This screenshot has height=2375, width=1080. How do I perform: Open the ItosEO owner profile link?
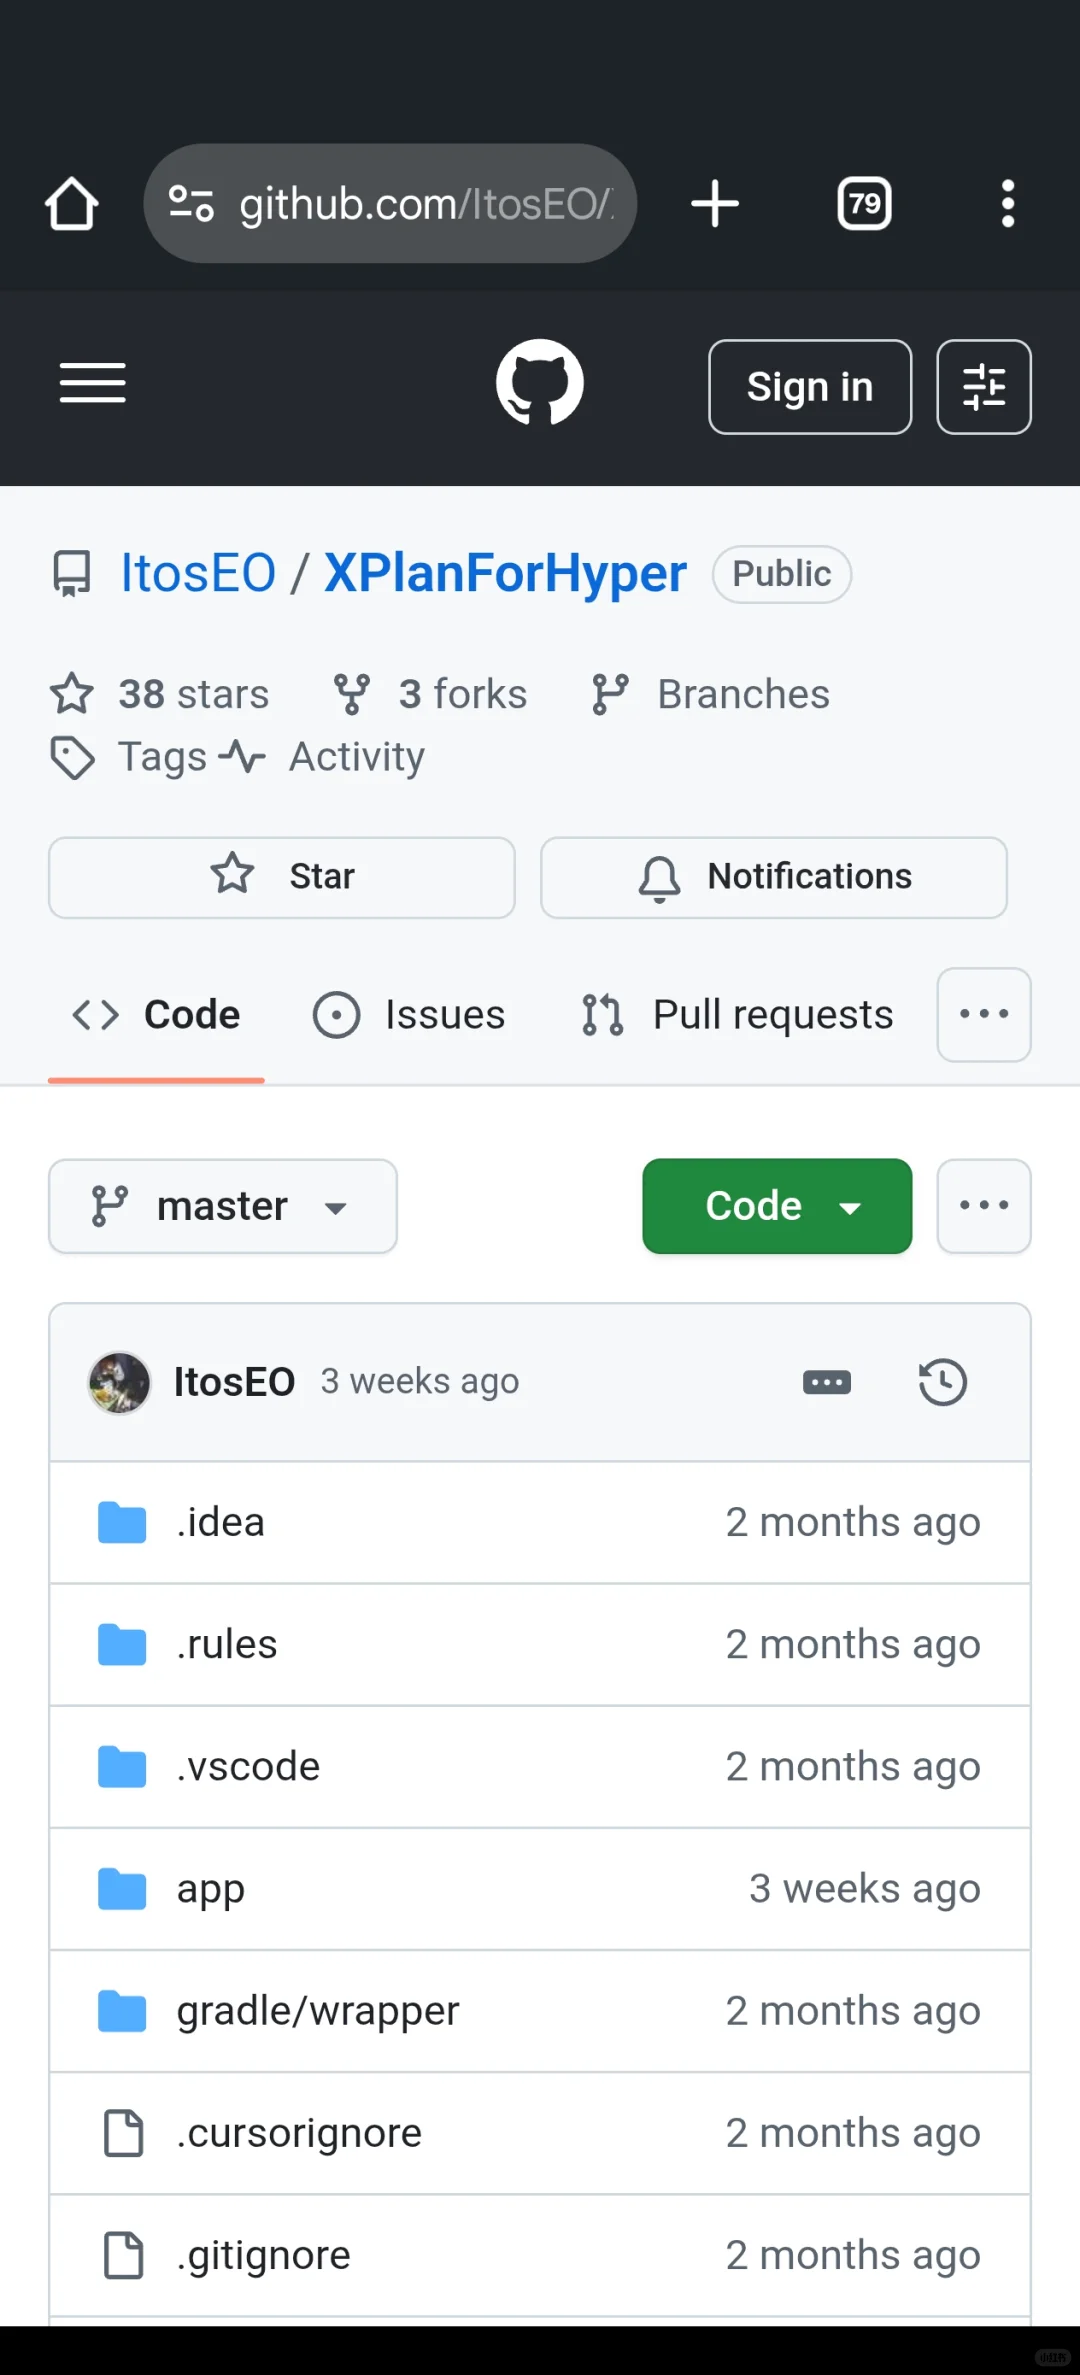click(198, 574)
